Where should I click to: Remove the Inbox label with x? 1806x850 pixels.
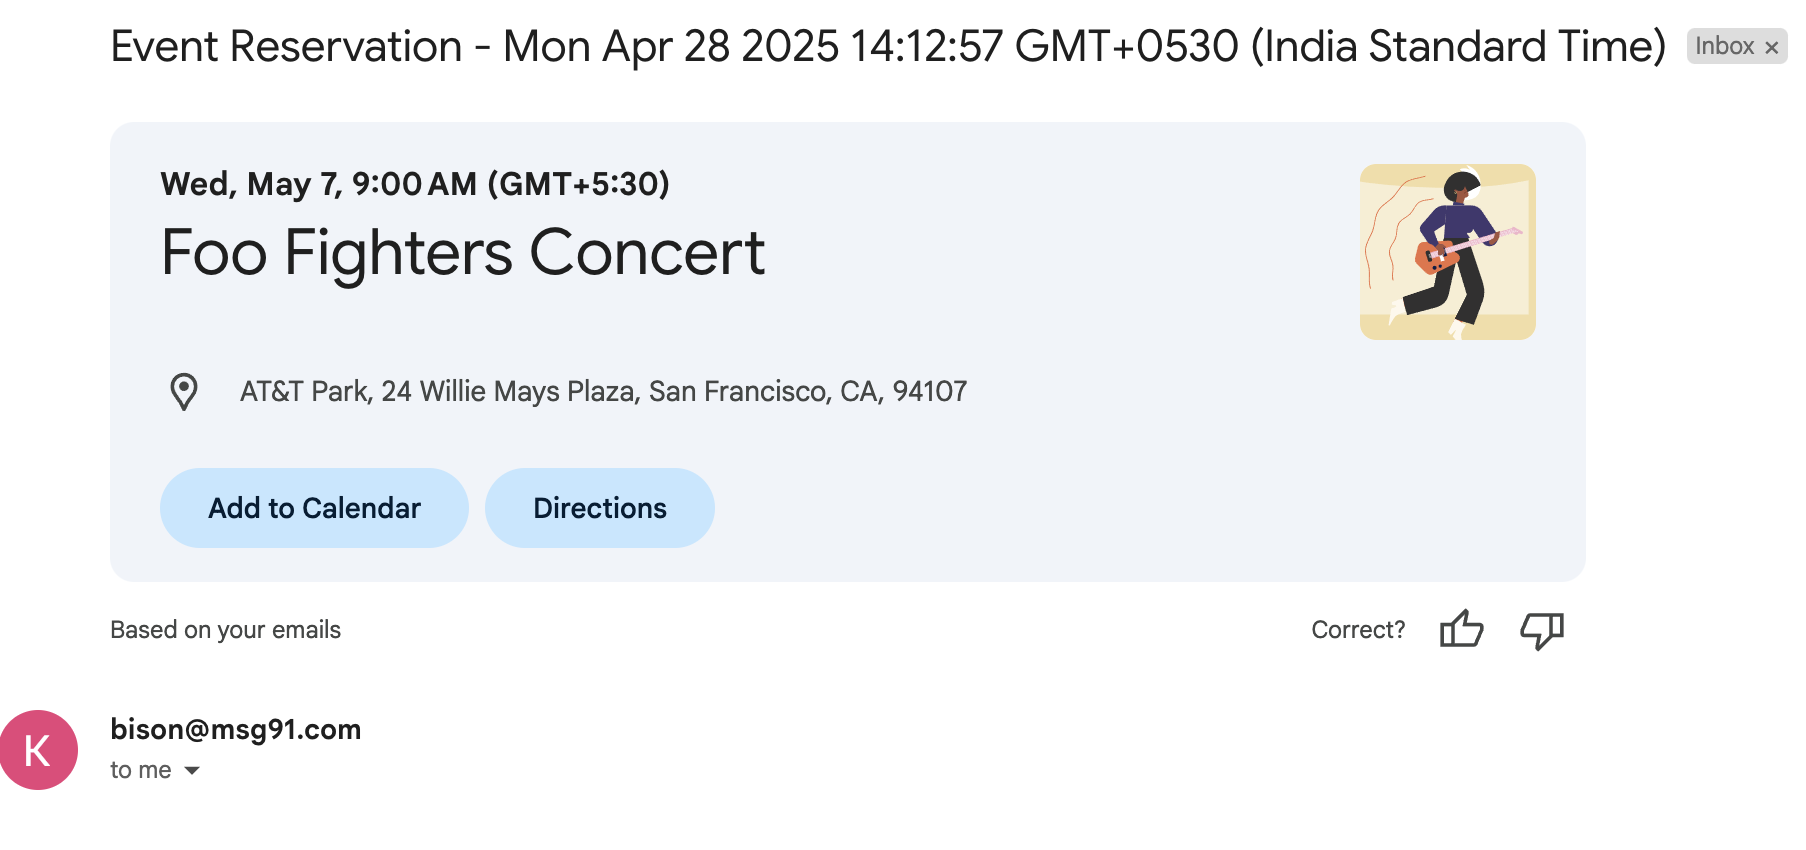1772,47
